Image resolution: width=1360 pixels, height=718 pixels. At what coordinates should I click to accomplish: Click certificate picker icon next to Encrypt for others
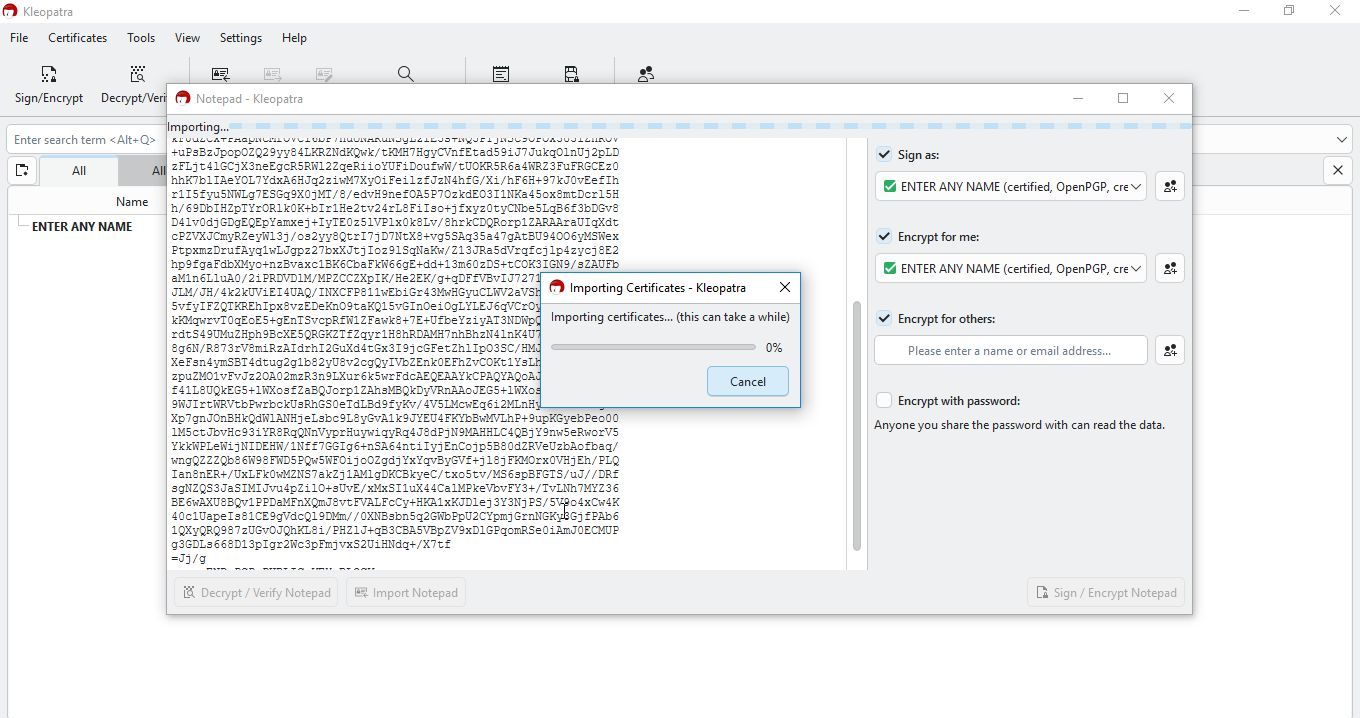pyautogui.click(x=1170, y=350)
